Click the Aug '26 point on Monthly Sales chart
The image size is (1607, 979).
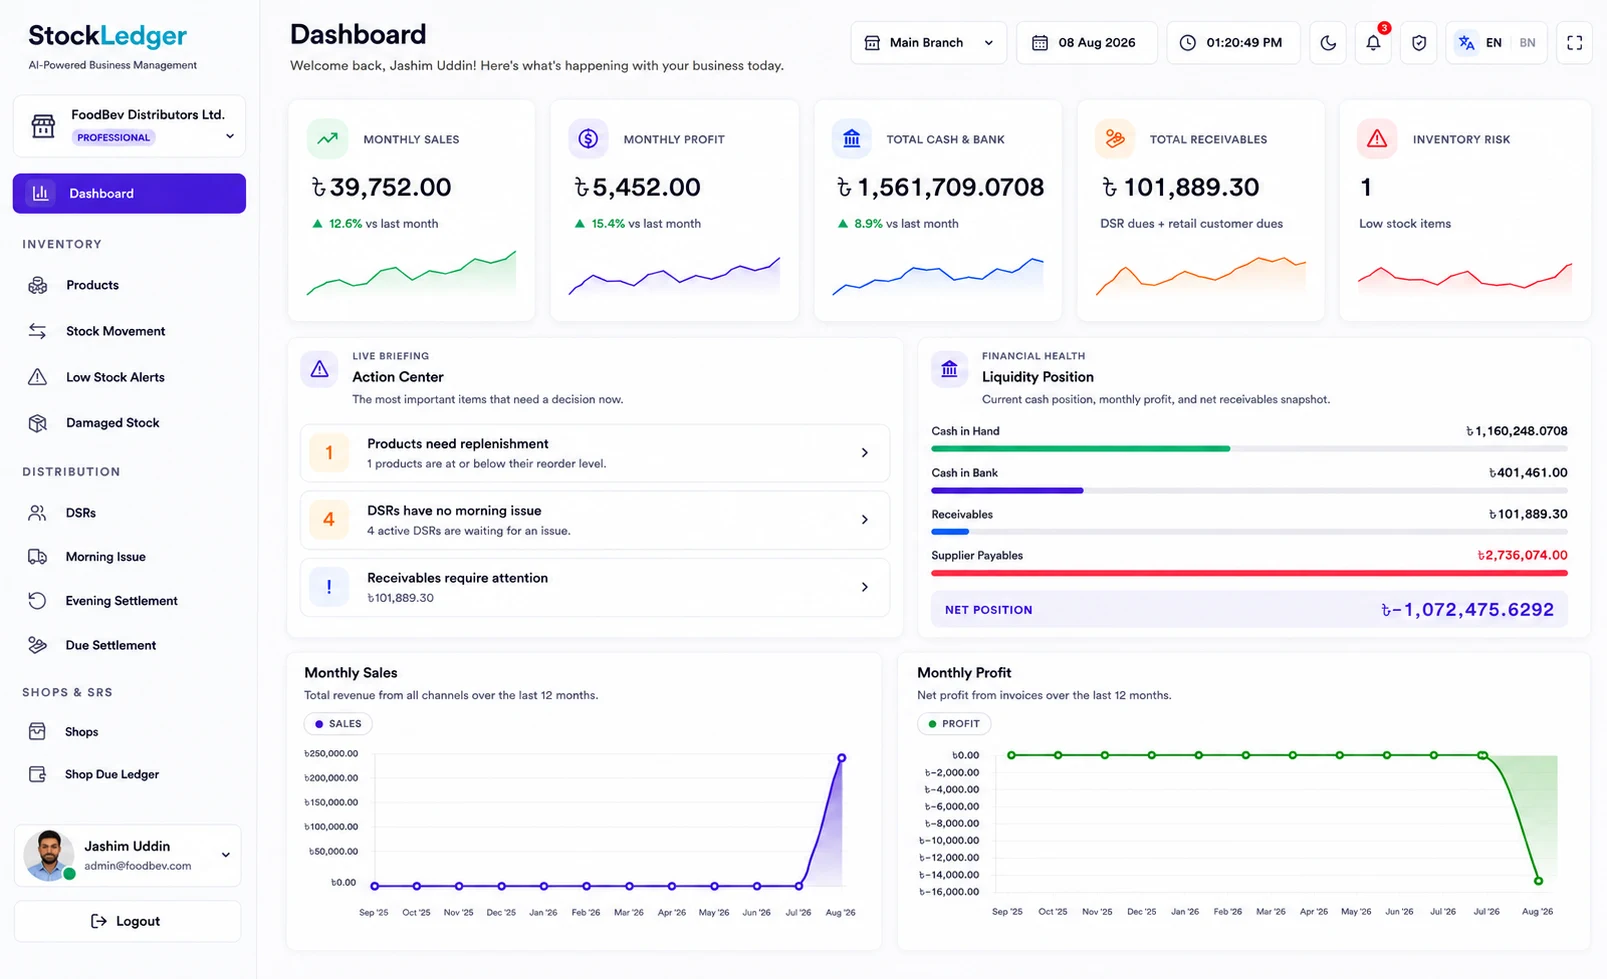(842, 758)
